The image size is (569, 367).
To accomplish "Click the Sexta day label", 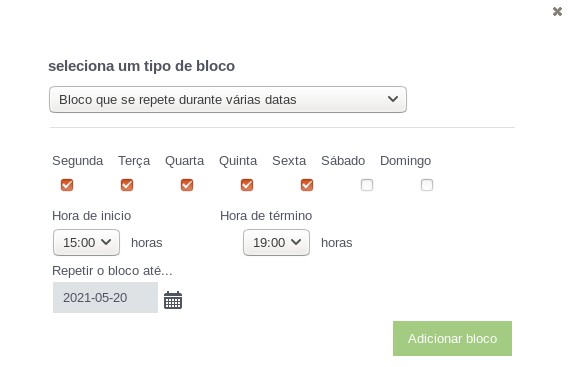I will (289, 161).
